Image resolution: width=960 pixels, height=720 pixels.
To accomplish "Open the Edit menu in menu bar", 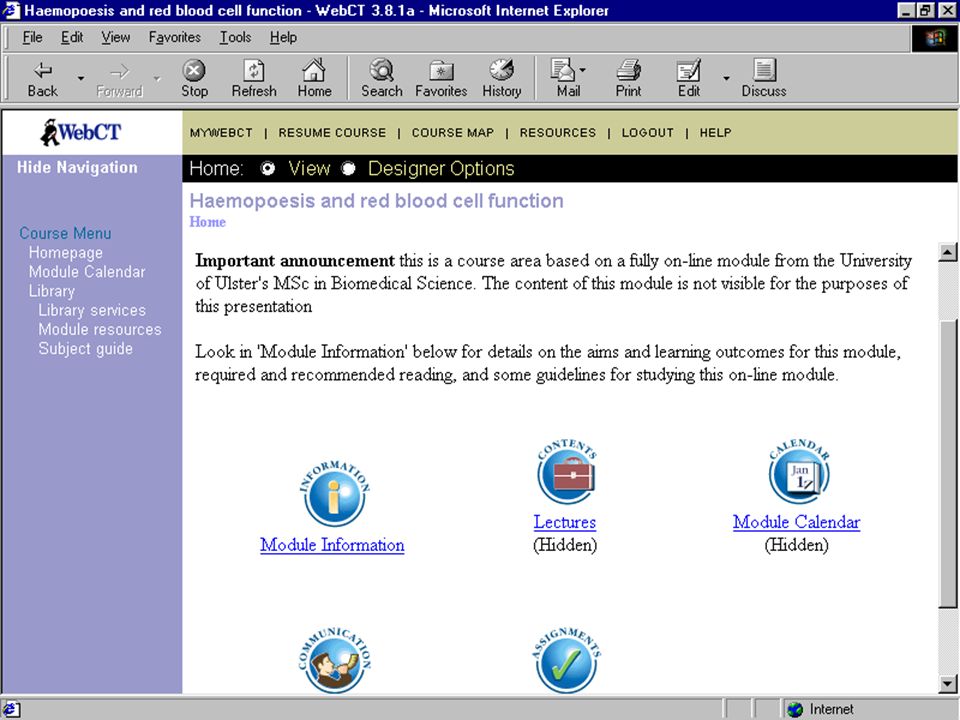I will click(72, 37).
